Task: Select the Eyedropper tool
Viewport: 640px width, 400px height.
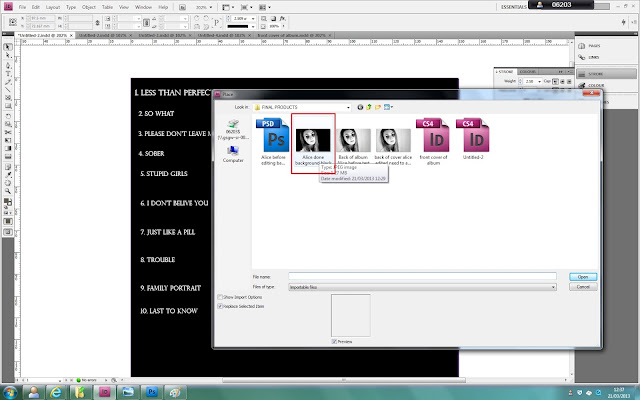Action: (8, 175)
